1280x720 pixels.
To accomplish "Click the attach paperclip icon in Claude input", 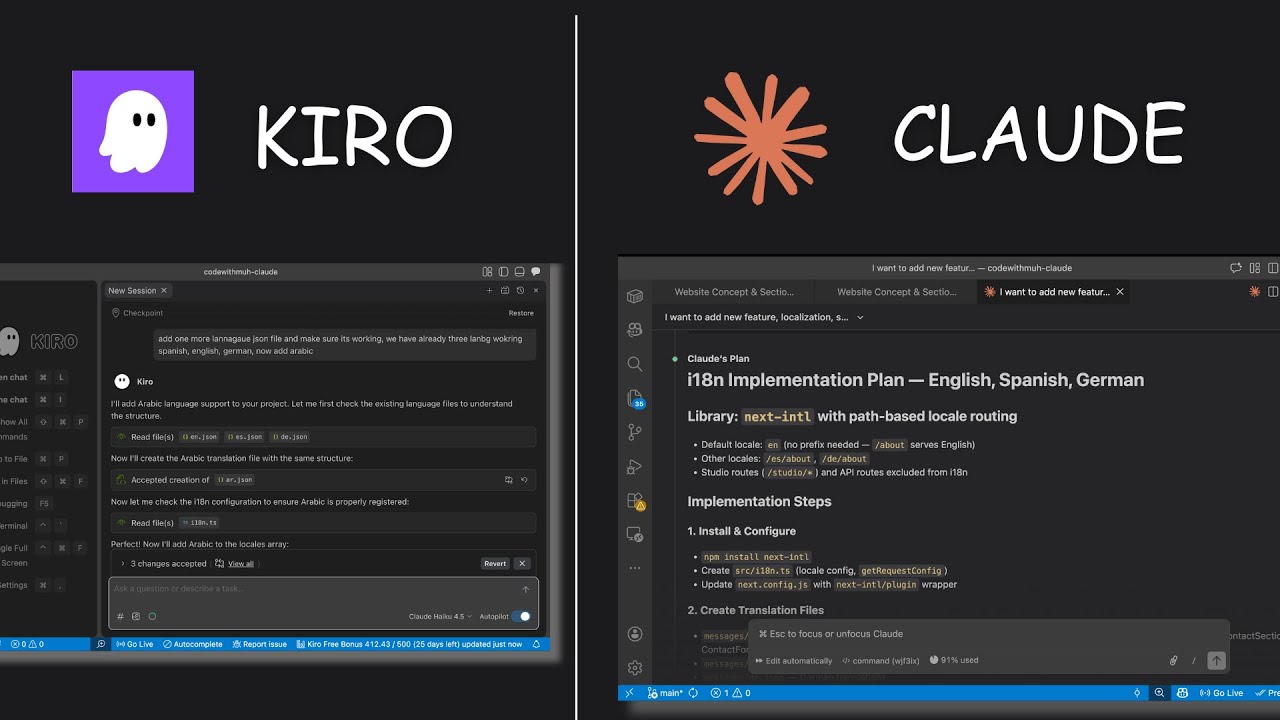I will 1174,660.
